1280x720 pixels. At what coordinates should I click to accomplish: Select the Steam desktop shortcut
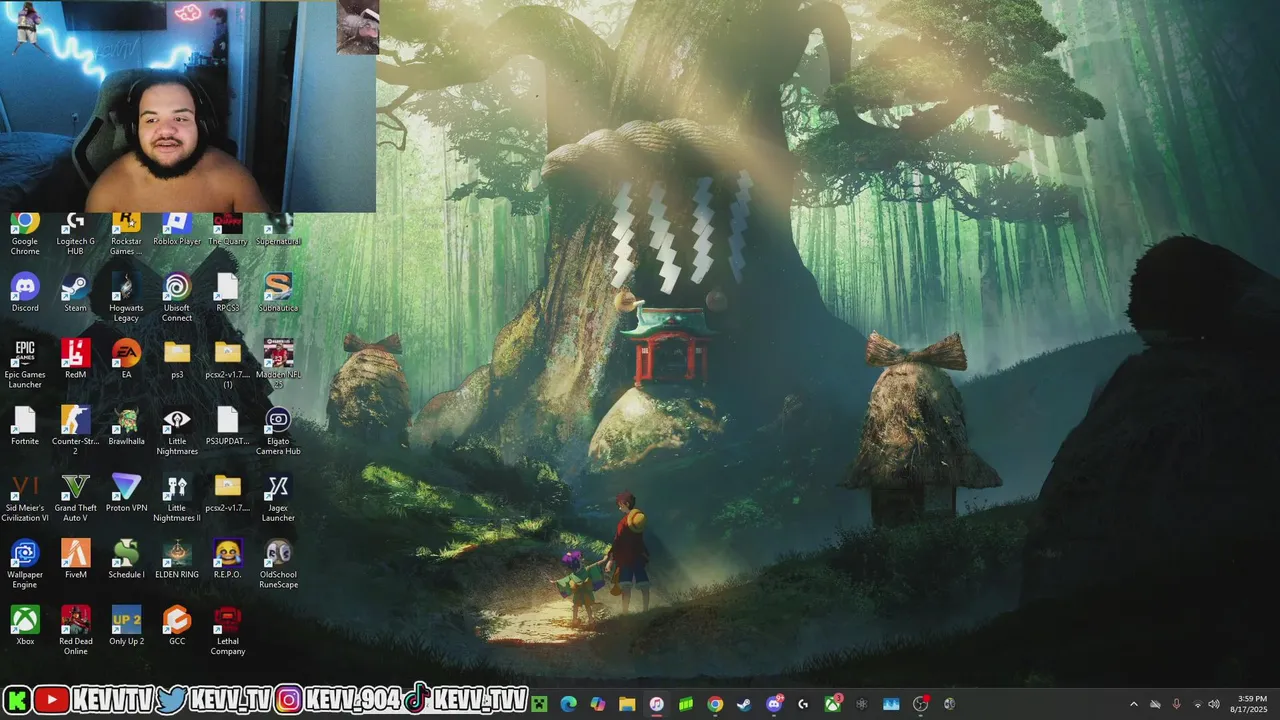click(x=75, y=292)
